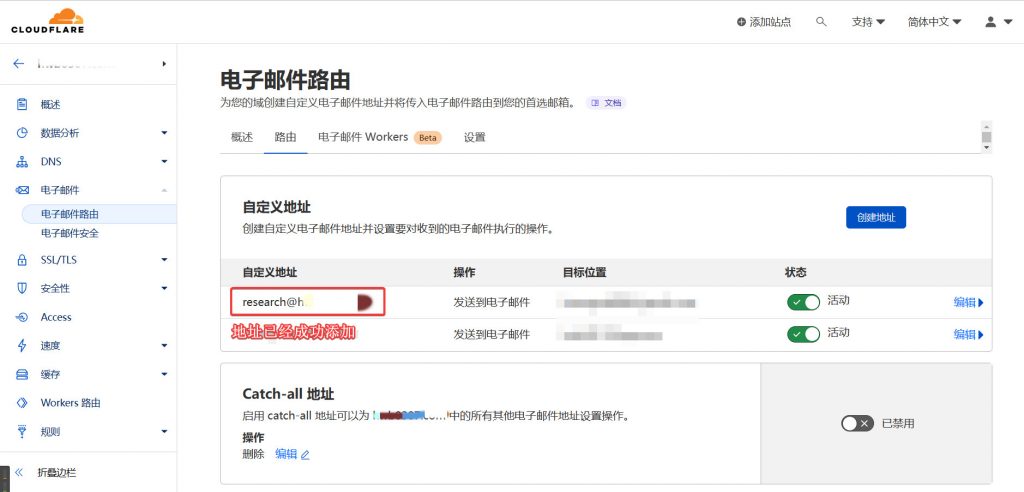
Task: Click the 创建地址 button
Action: tap(876, 218)
